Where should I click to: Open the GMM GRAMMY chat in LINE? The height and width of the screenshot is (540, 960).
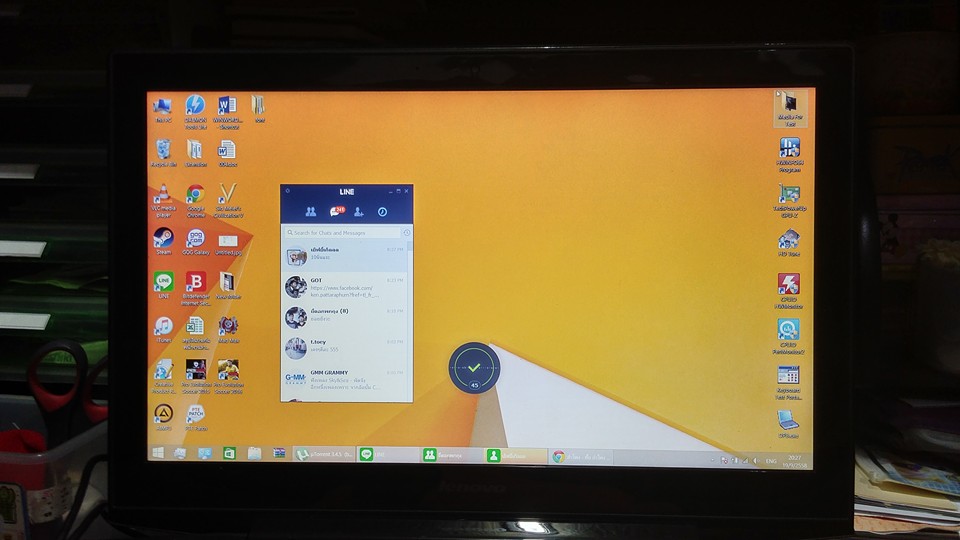tap(344, 379)
